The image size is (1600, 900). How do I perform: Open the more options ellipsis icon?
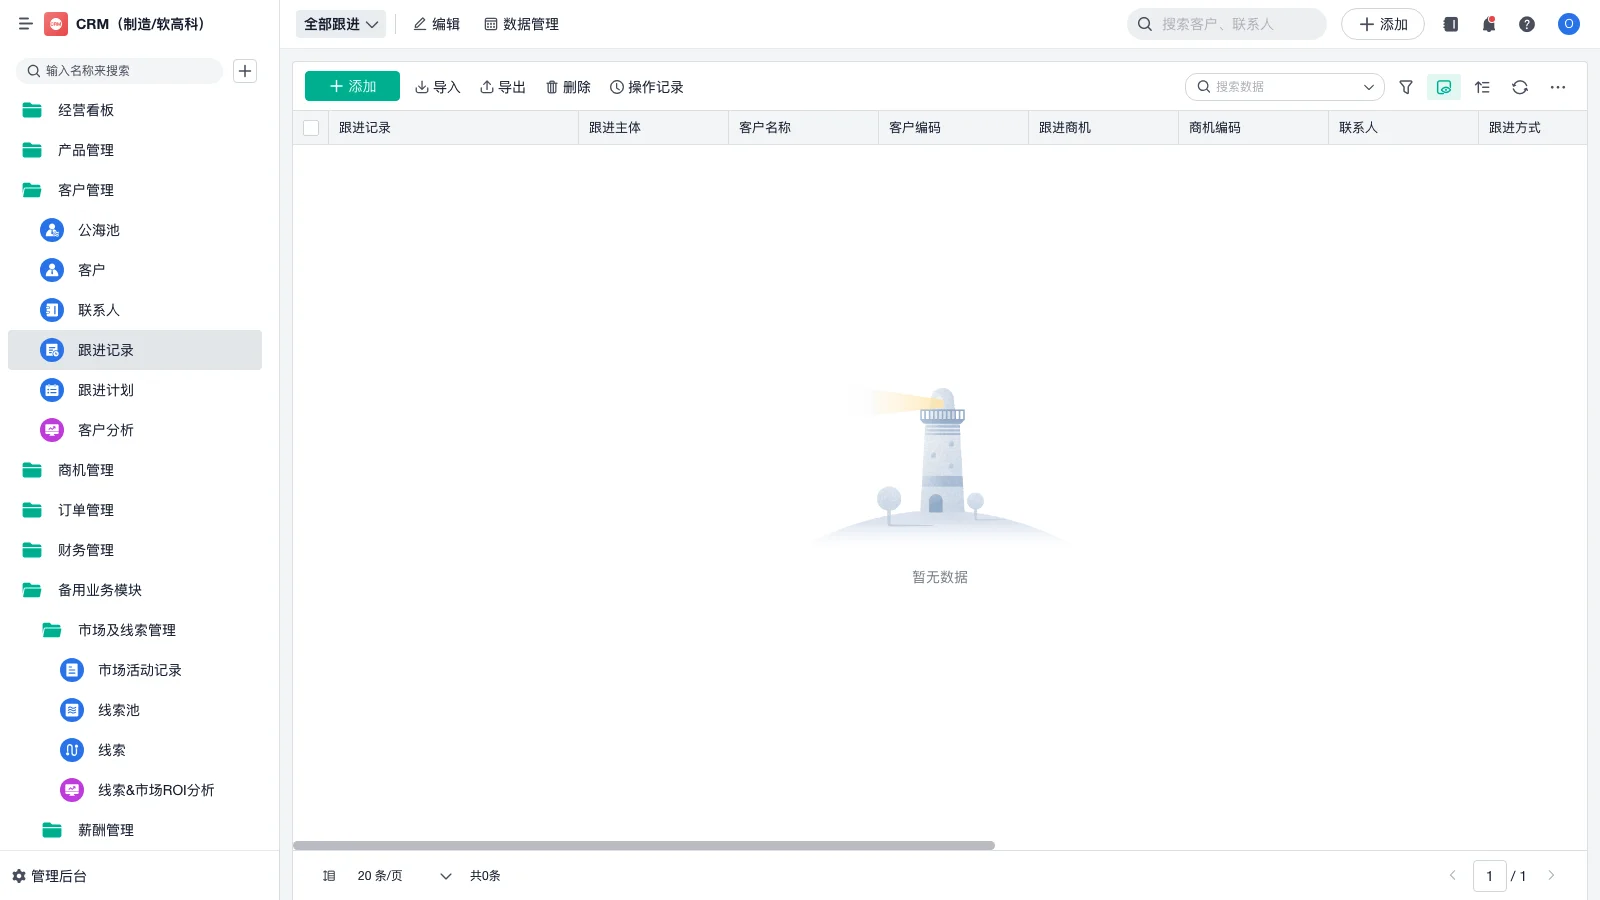(x=1557, y=88)
